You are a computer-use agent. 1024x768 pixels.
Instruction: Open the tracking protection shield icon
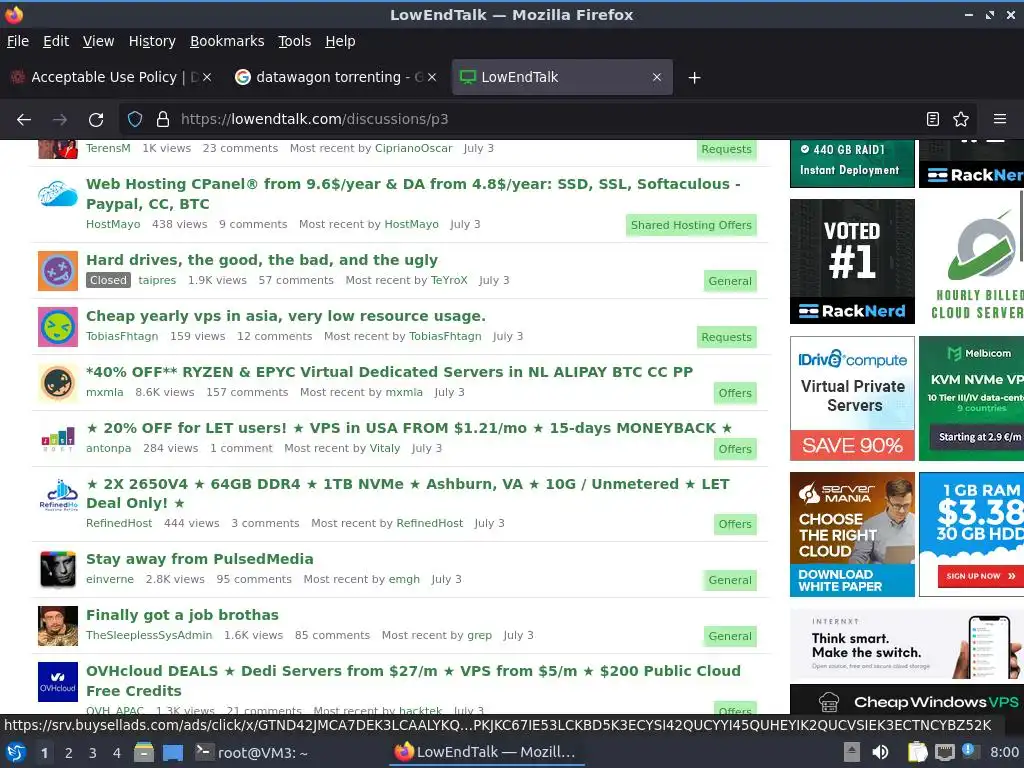point(135,120)
